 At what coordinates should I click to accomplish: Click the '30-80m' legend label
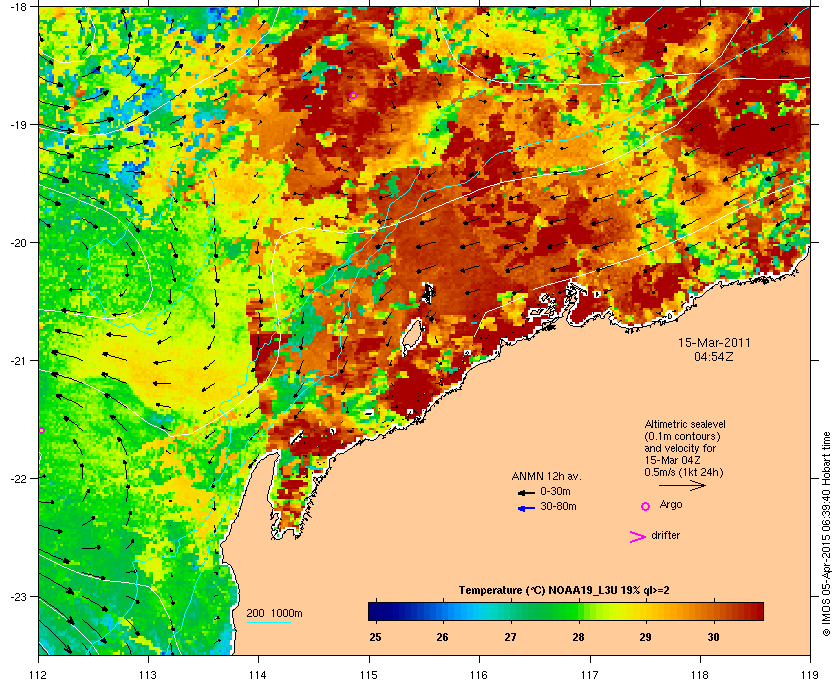tap(558, 506)
